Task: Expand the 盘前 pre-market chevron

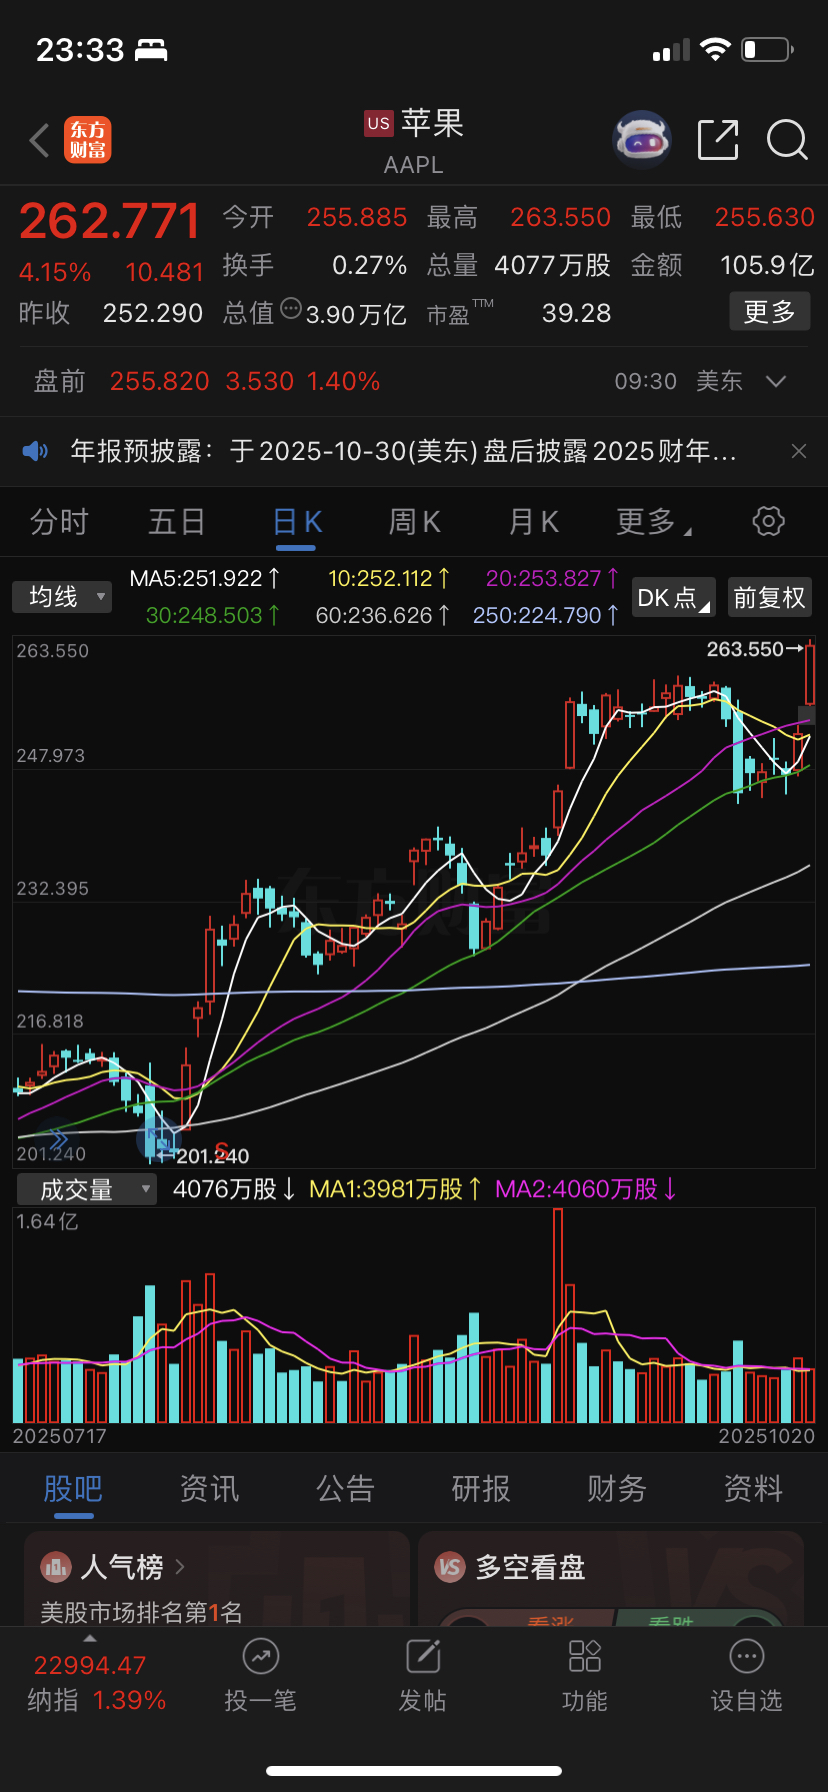Action: click(776, 382)
